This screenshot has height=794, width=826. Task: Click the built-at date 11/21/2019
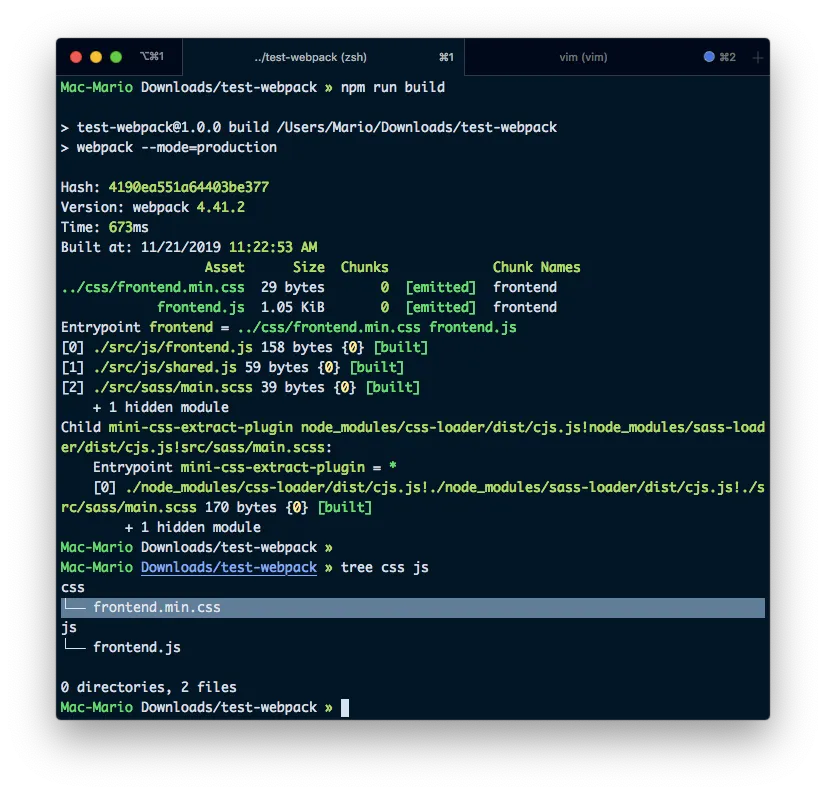coord(181,248)
